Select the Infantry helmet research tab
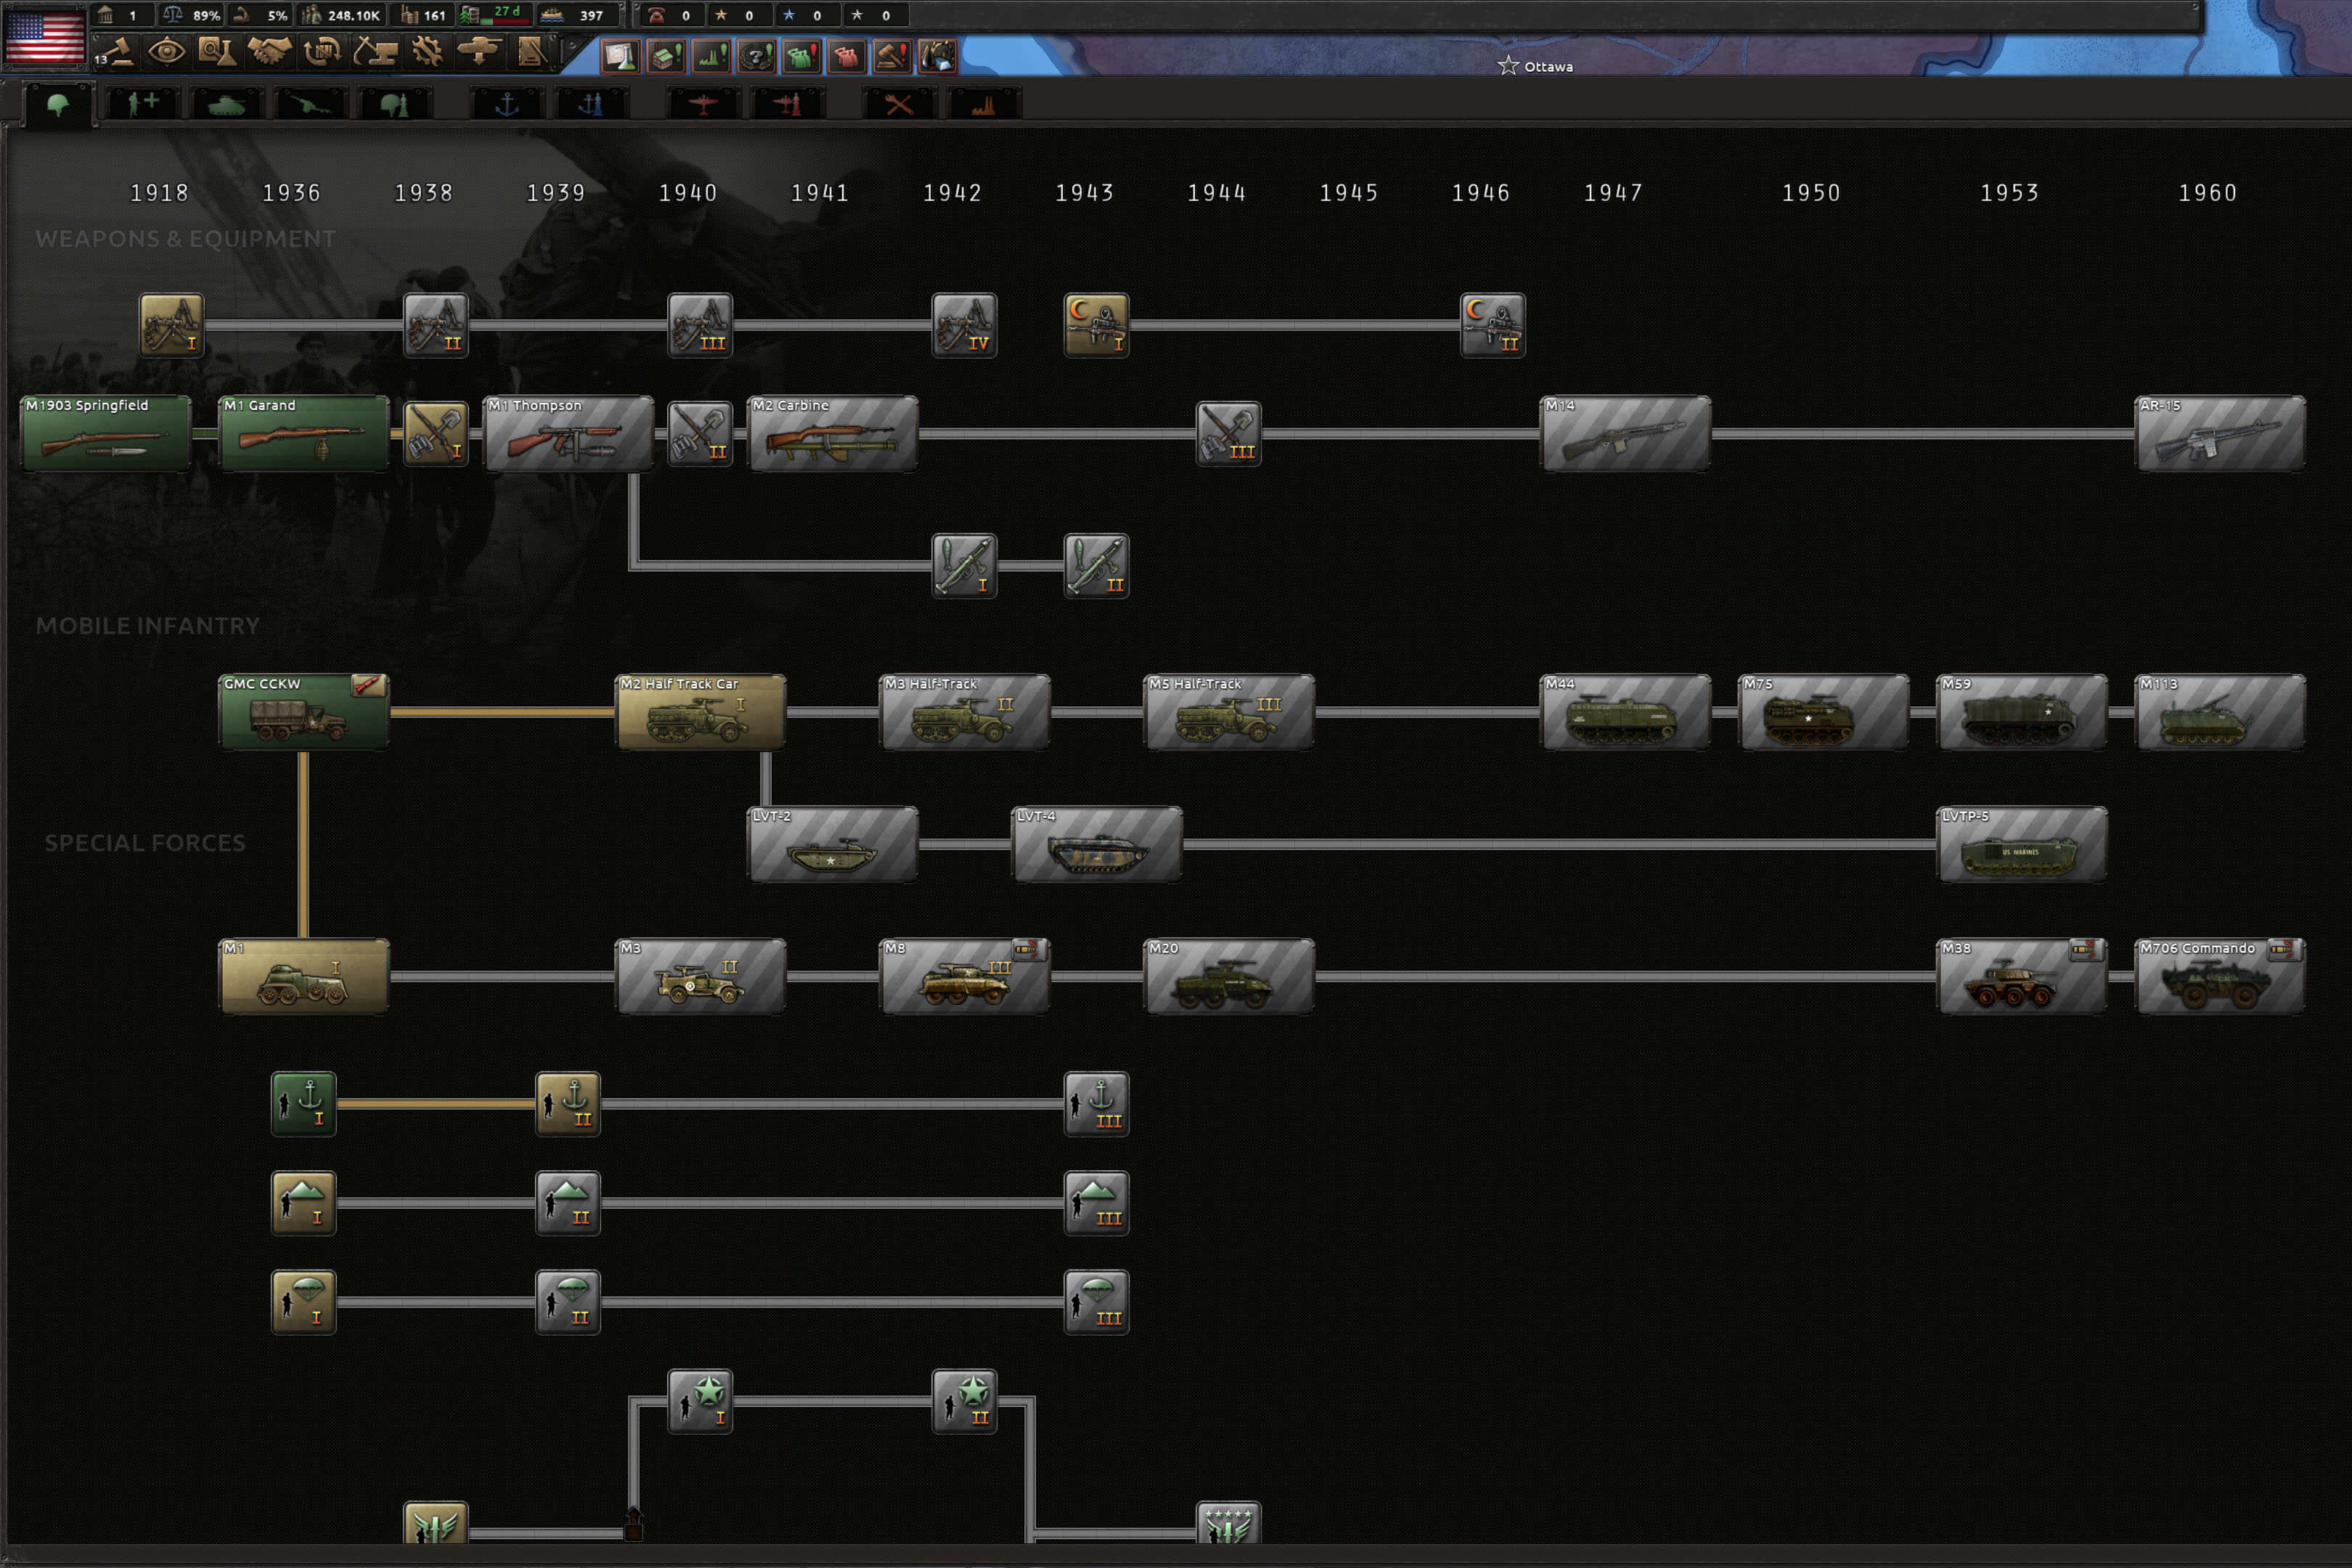Image resolution: width=2352 pixels, height=1568 pixels. coord(58,104)
